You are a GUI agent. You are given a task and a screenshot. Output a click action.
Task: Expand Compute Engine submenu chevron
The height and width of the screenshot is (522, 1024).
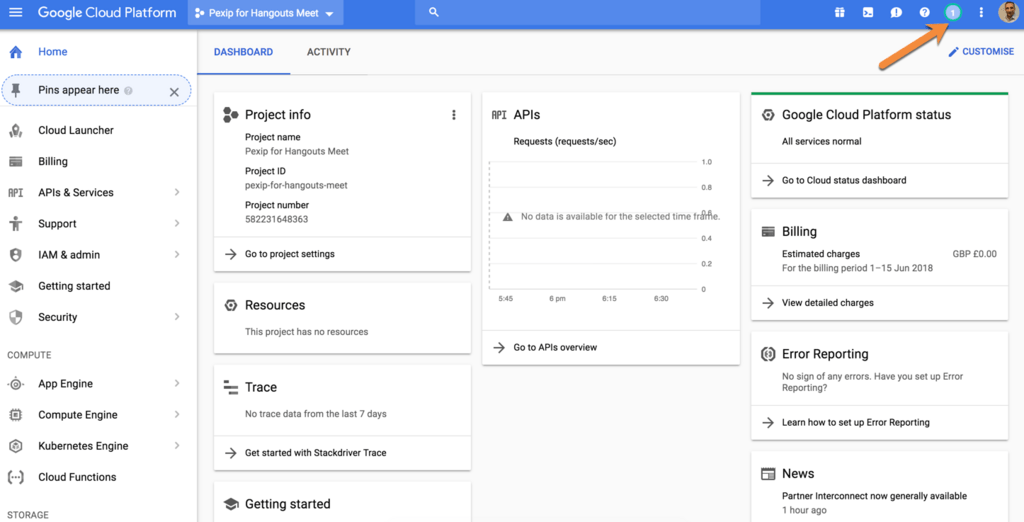click(177, 414)
